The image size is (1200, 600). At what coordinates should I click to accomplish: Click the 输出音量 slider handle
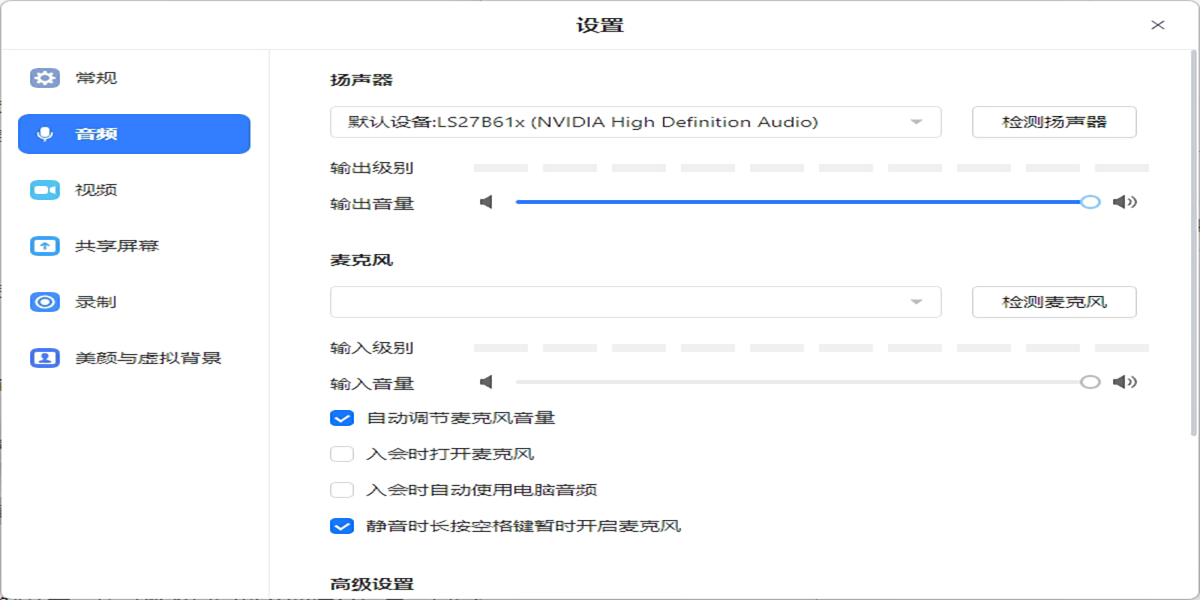1090,202
